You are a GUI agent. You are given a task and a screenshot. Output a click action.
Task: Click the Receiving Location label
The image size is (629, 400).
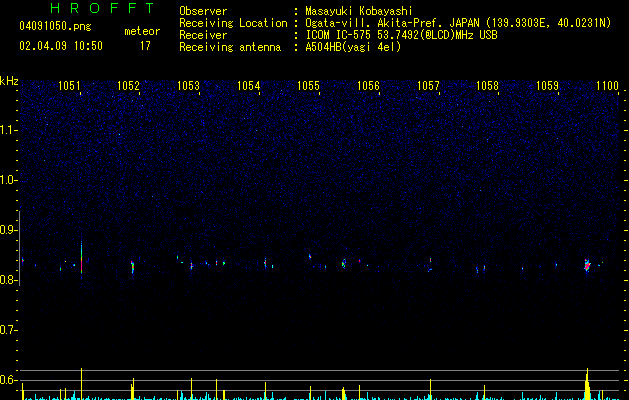tap(233, 23)
